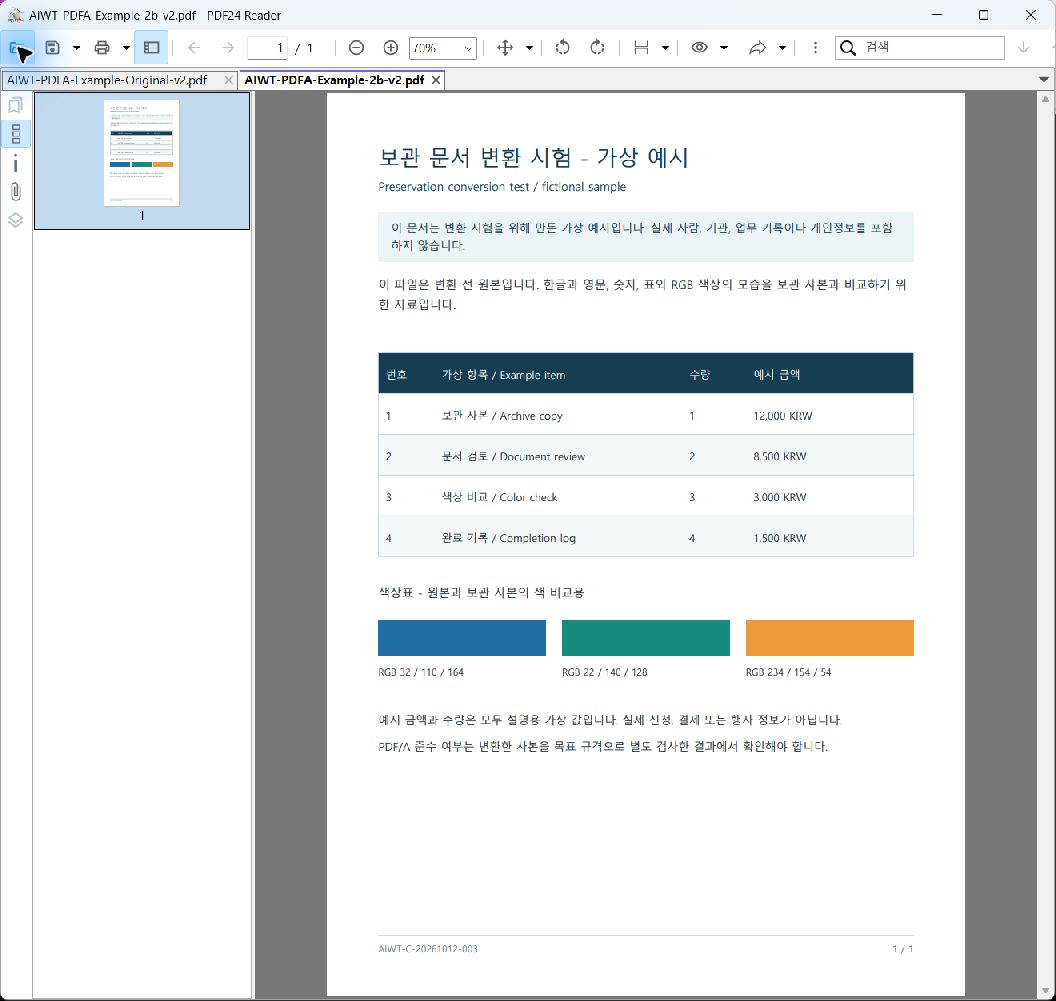Maximize the PDF24 Reader window
1056x1001 pixels.
pos(983,15)
